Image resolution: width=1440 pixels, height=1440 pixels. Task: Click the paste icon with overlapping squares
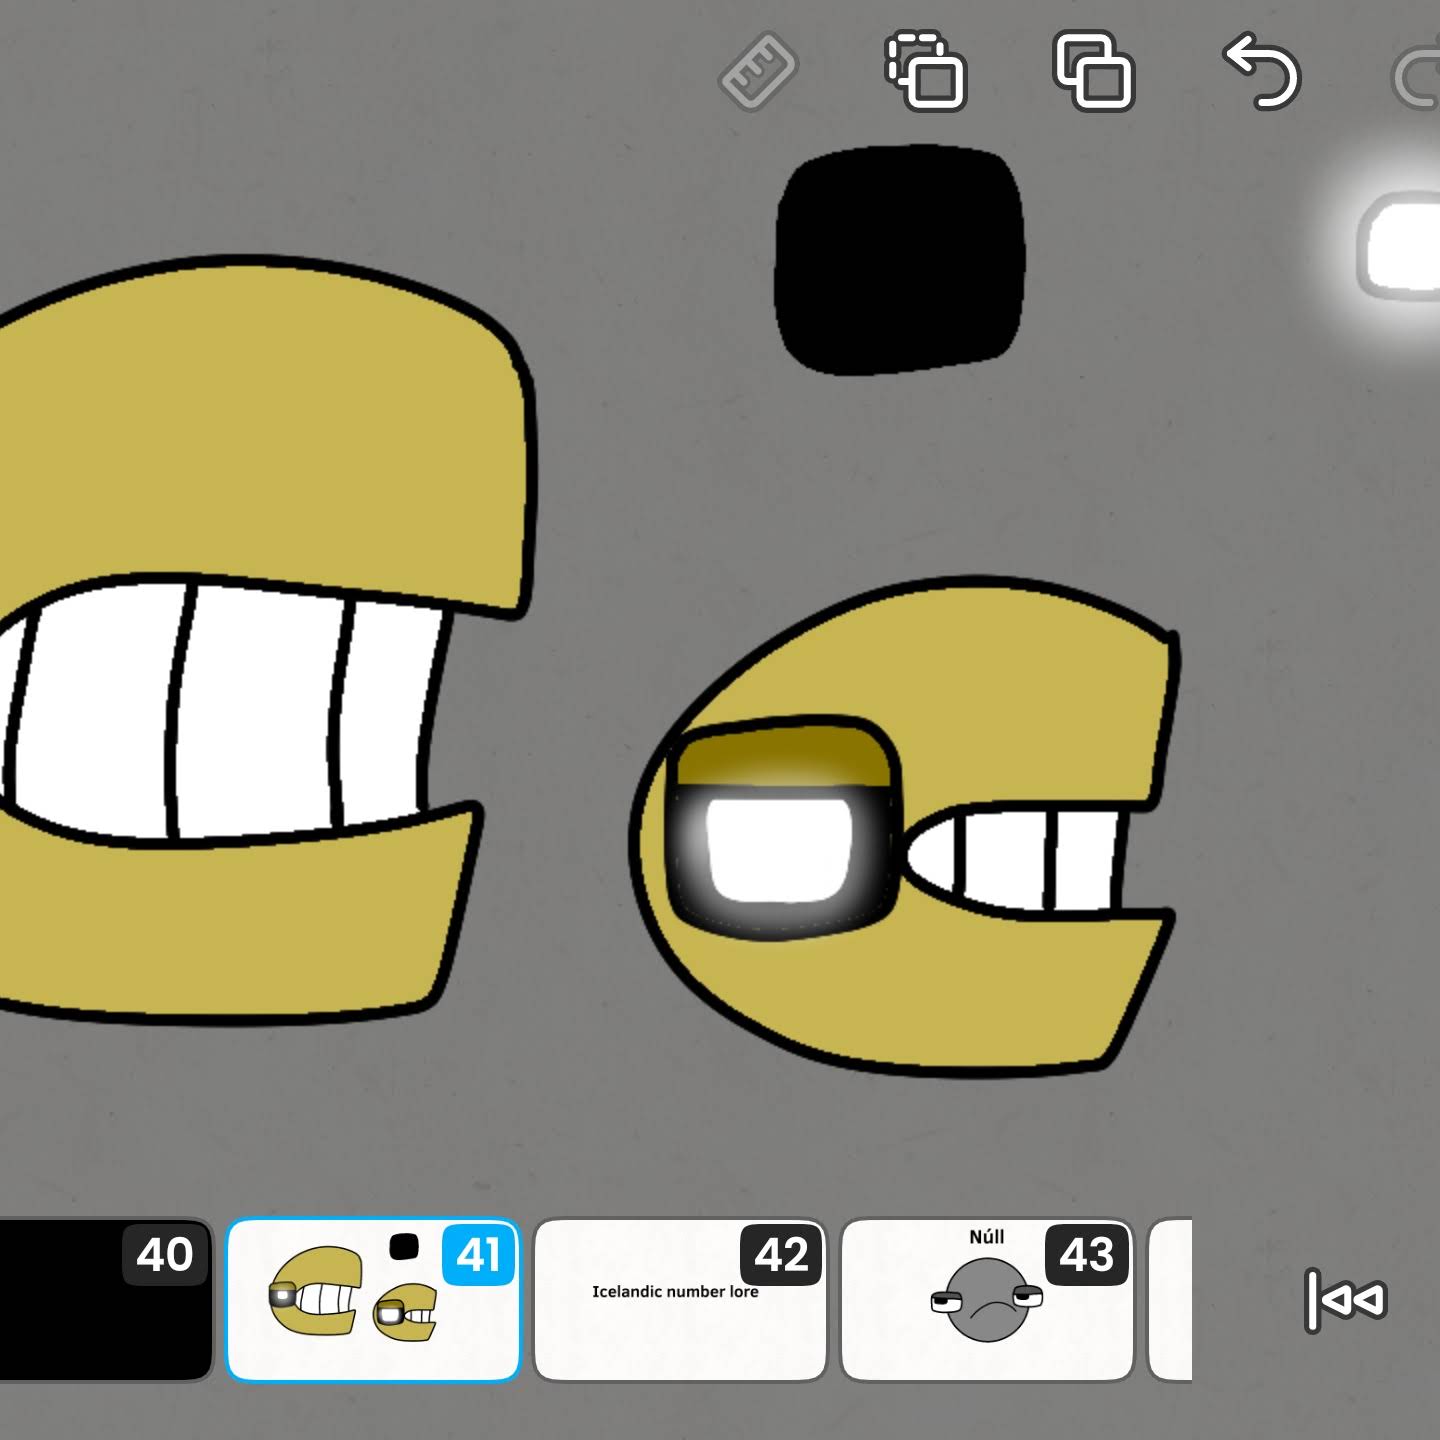1094,72
